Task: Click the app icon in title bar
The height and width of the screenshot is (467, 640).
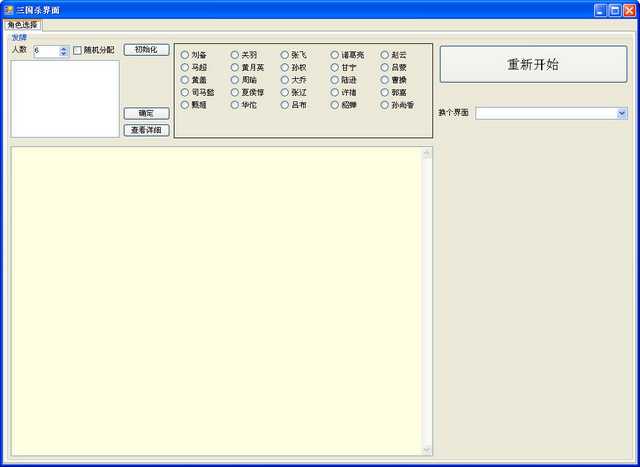Action: [x=8, y=9]
